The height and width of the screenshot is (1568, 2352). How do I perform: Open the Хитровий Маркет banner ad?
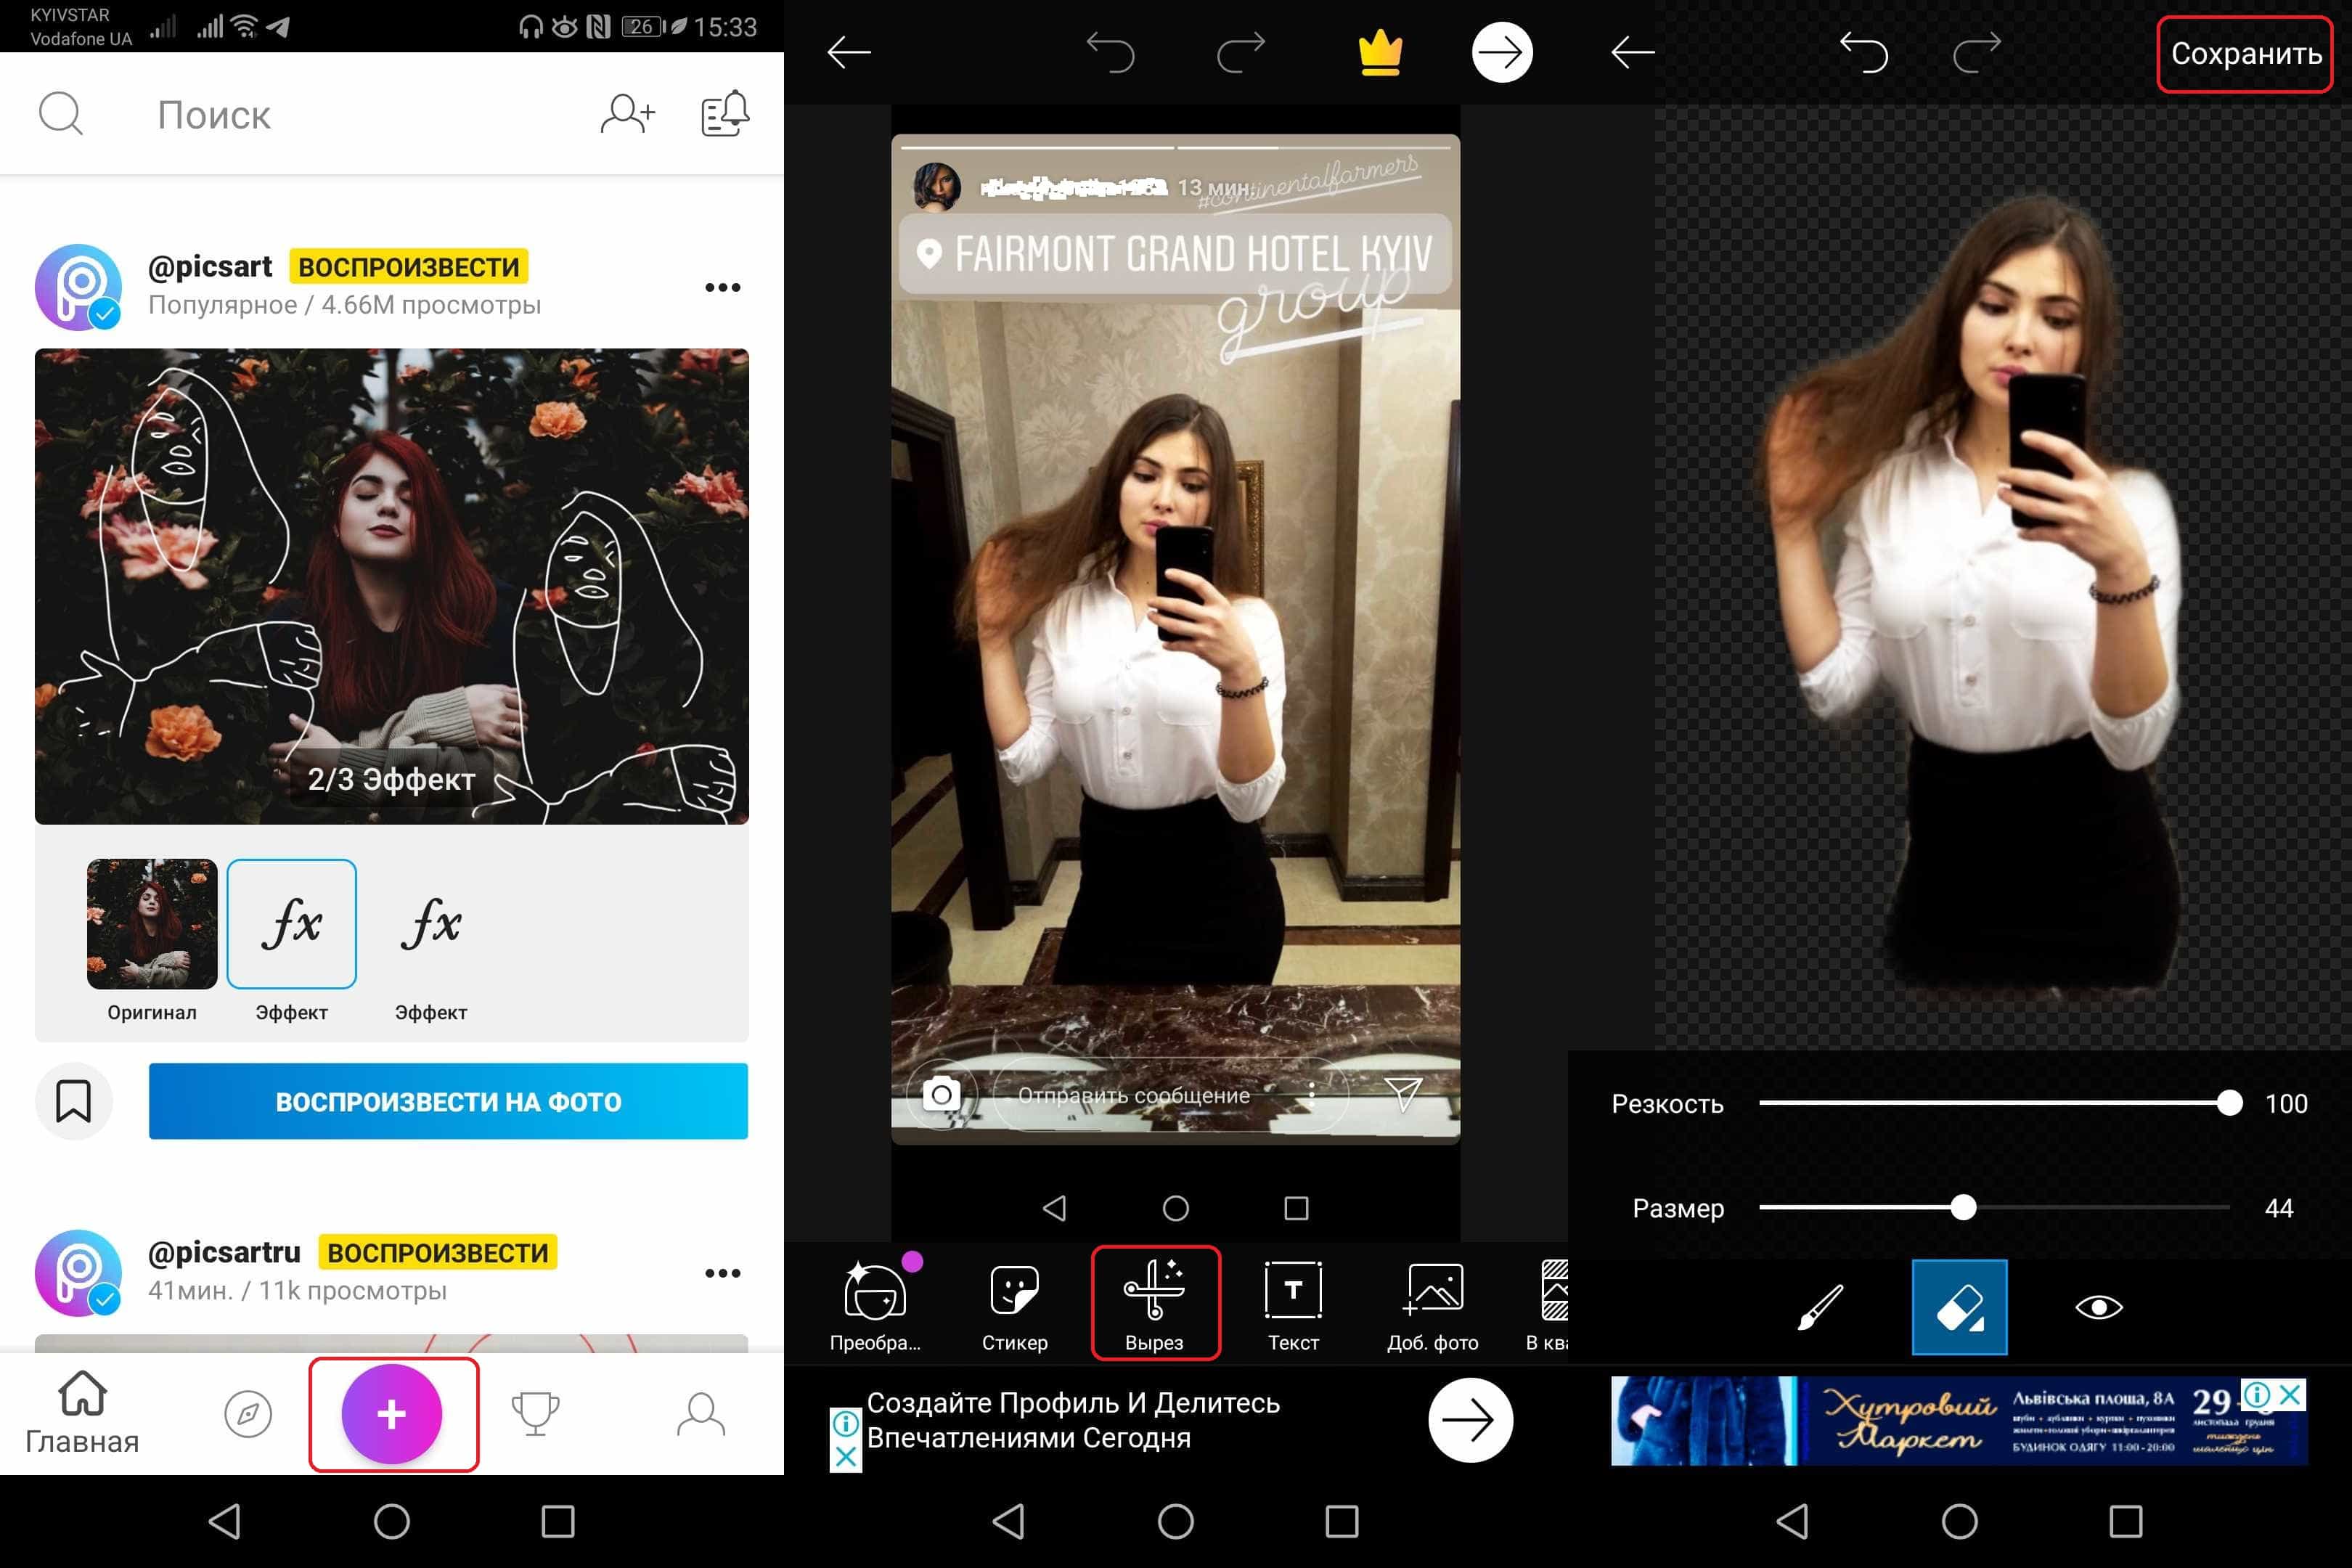point(1958,1421)
